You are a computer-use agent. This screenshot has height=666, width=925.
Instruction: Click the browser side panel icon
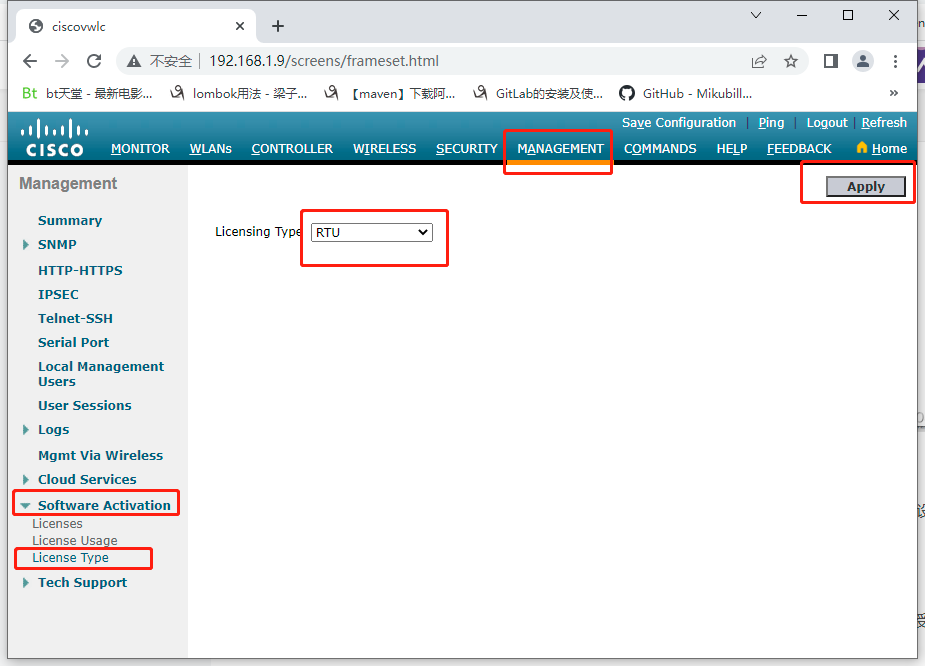coord(830,60)
